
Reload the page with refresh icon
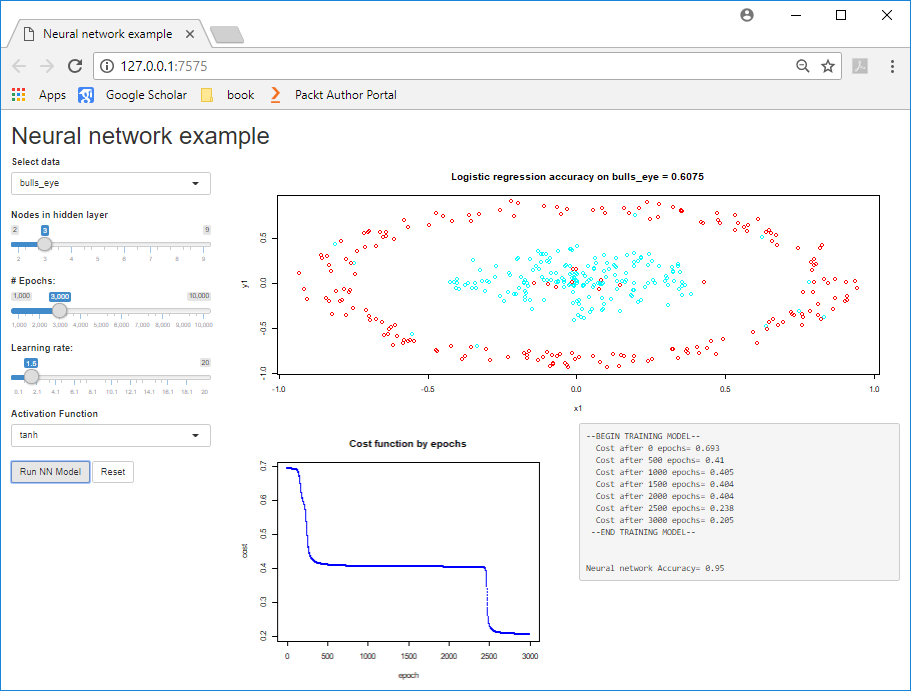point(74,66)
